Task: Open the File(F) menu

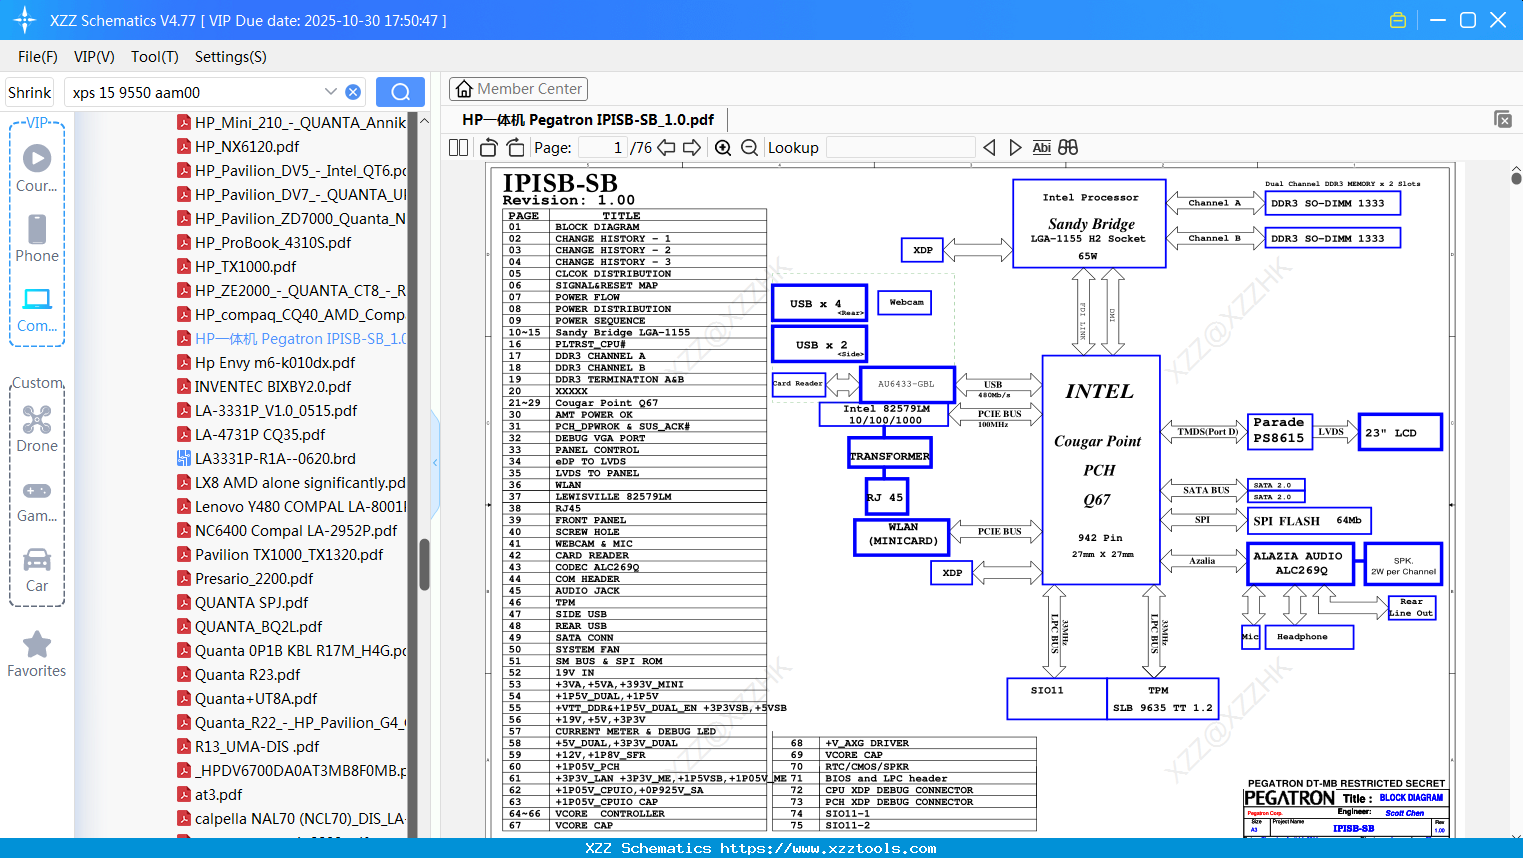Action: pyautogui.click(x=38, y=57)
